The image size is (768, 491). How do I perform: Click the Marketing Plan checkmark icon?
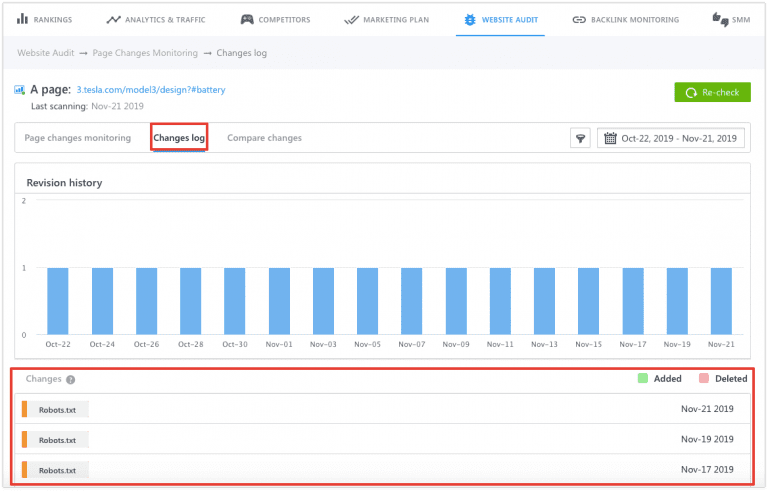tap(351, 20)
